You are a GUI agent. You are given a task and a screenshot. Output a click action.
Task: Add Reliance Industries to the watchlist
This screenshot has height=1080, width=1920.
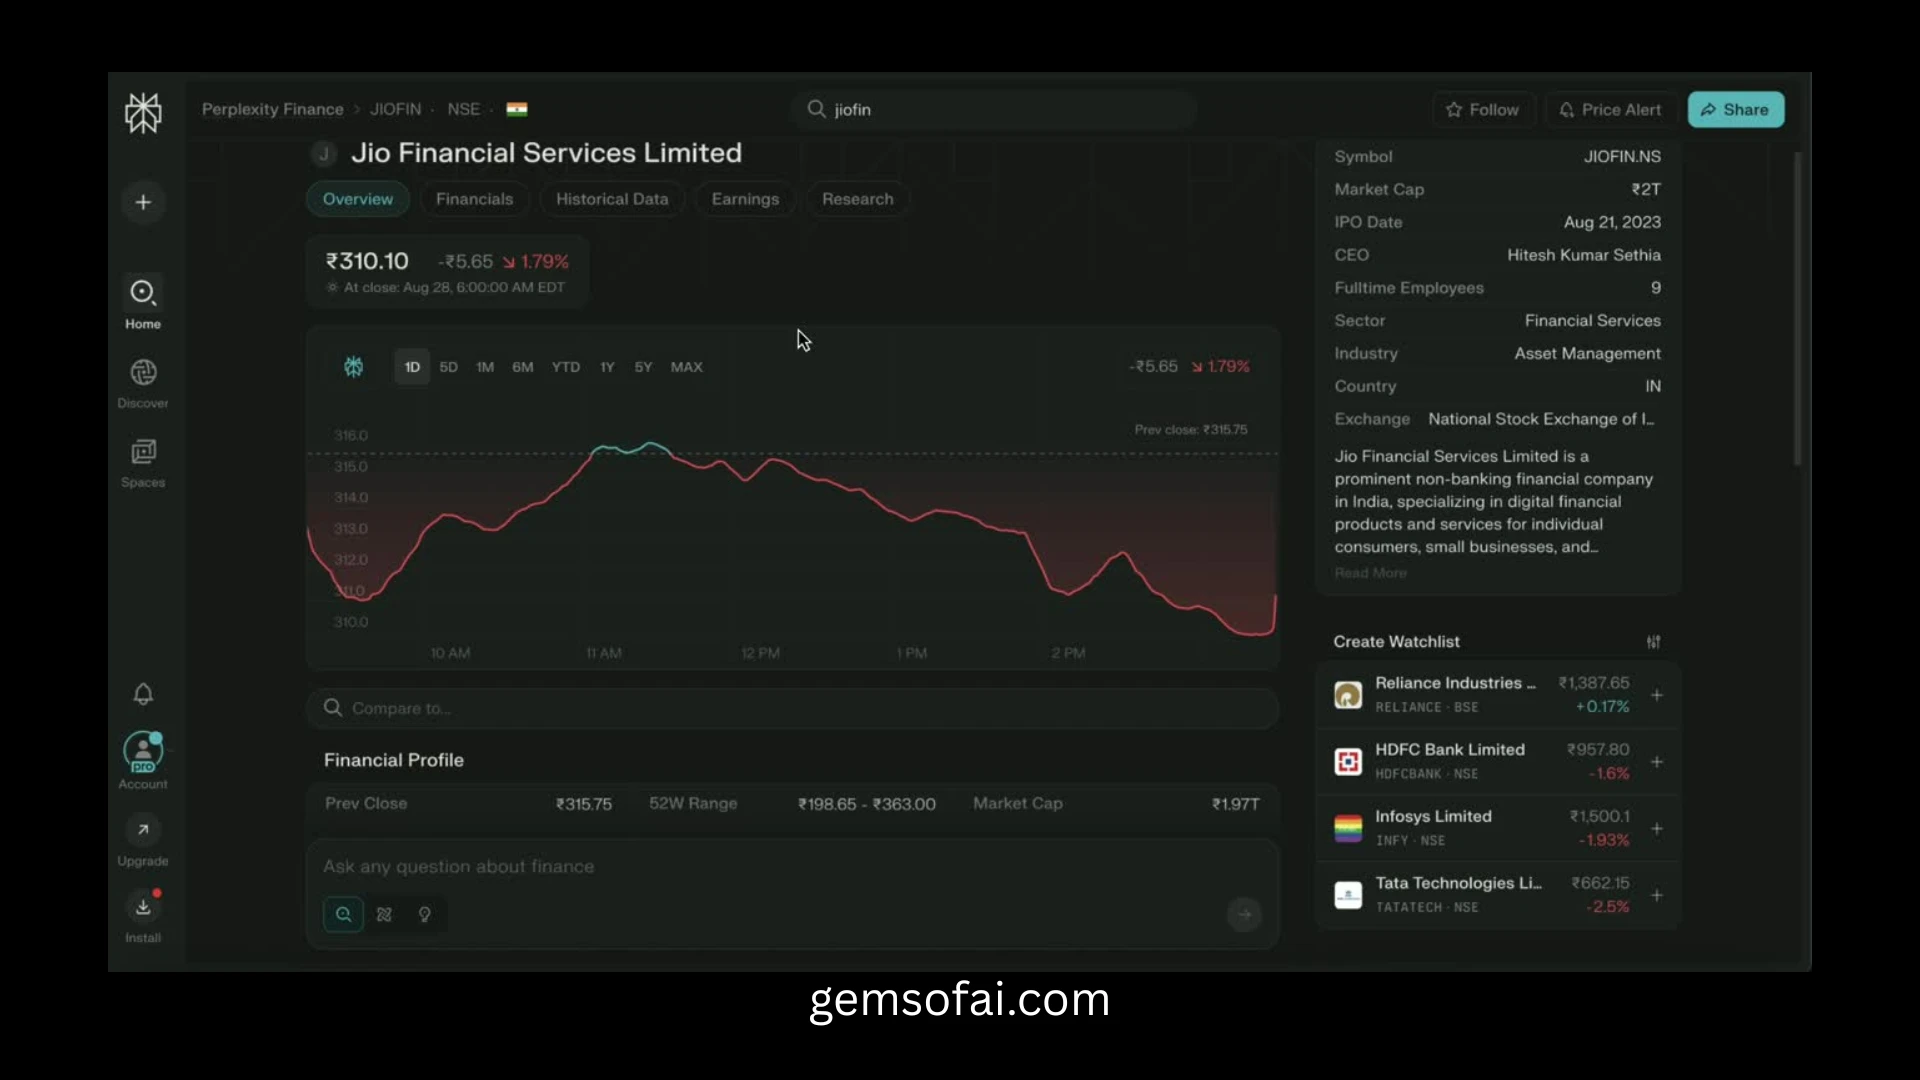point(1657,695)
